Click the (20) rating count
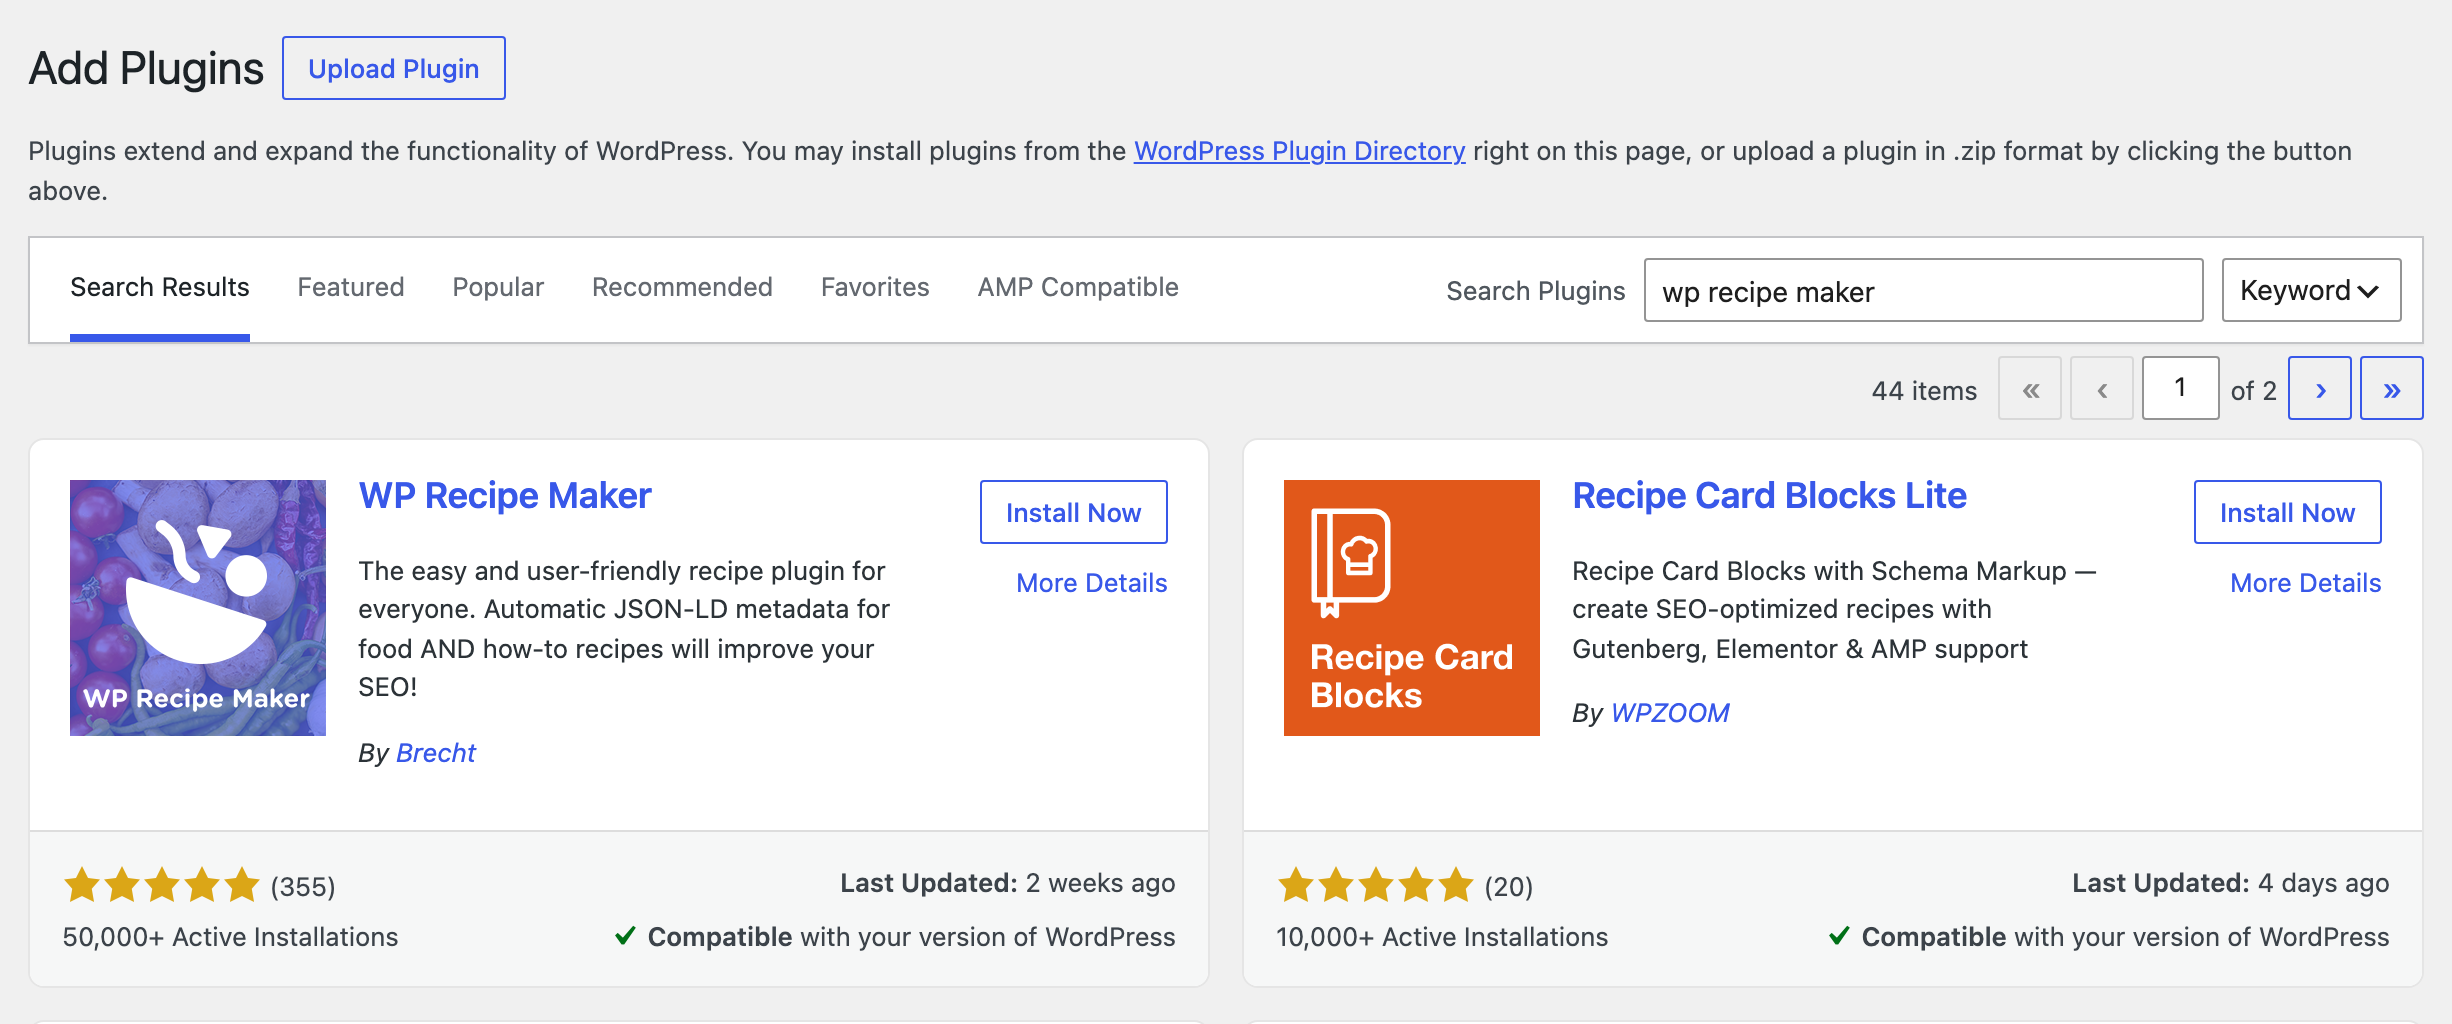The height and width of the screenshot is (1024, 2452). [1509, 887]
